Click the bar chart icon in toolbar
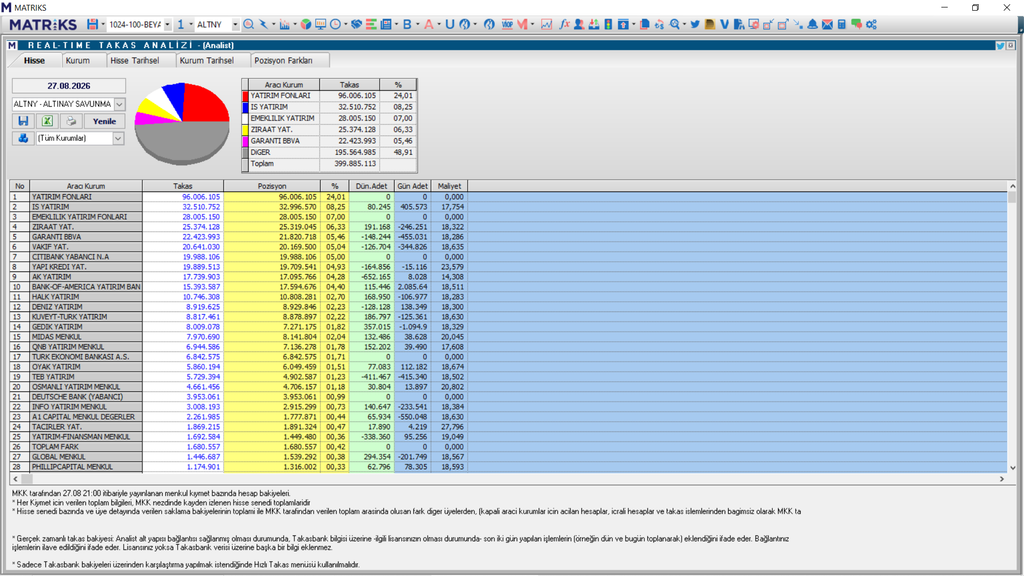 tap(284, 24)
